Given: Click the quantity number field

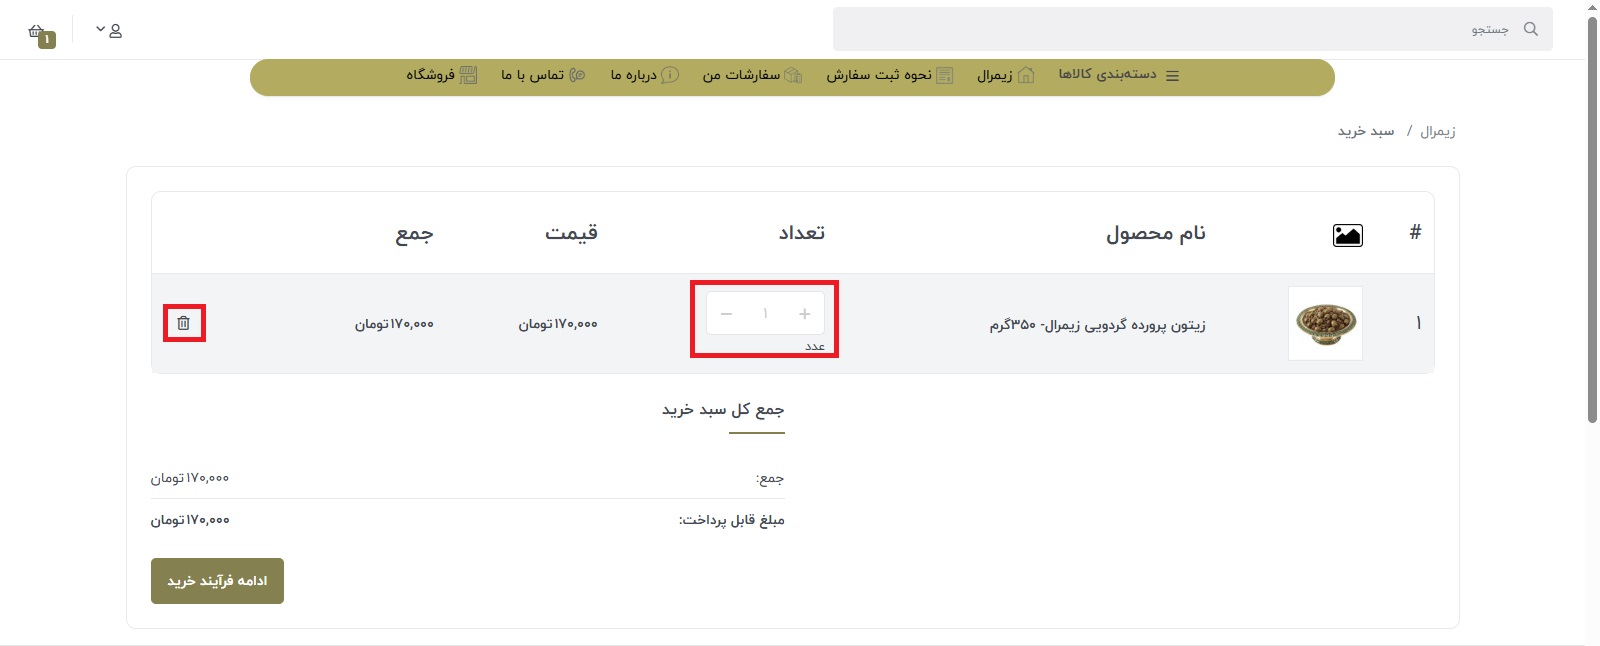Looking at the screenshot, I should point(765,314).
